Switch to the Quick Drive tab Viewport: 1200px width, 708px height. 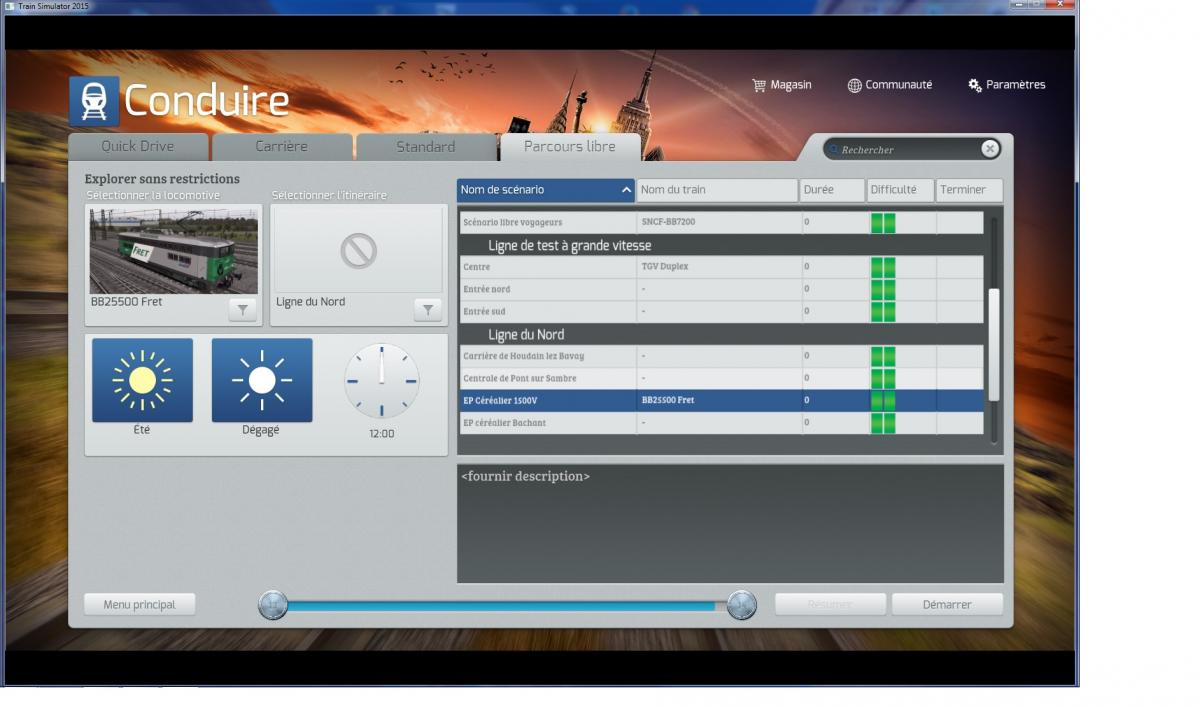point(138,147)
